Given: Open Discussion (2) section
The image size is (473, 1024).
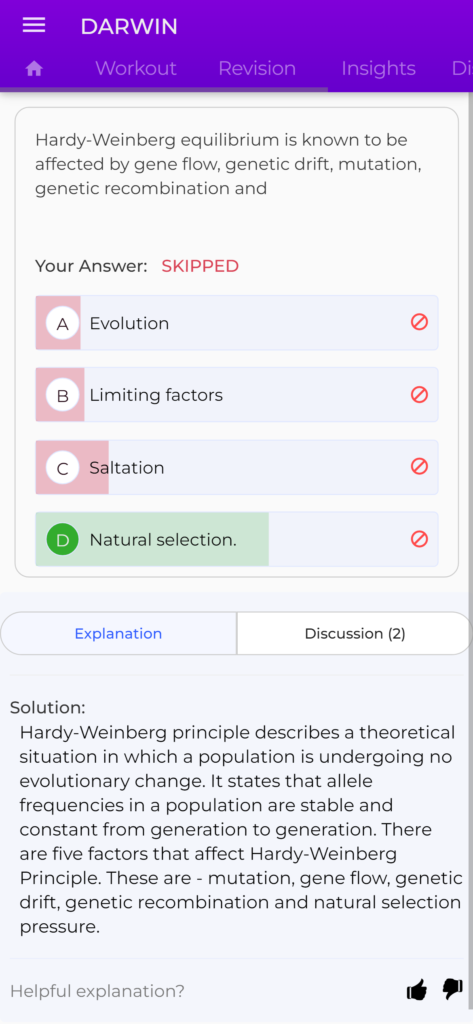Looking at the screenshot, I should (x=355, y=633).
